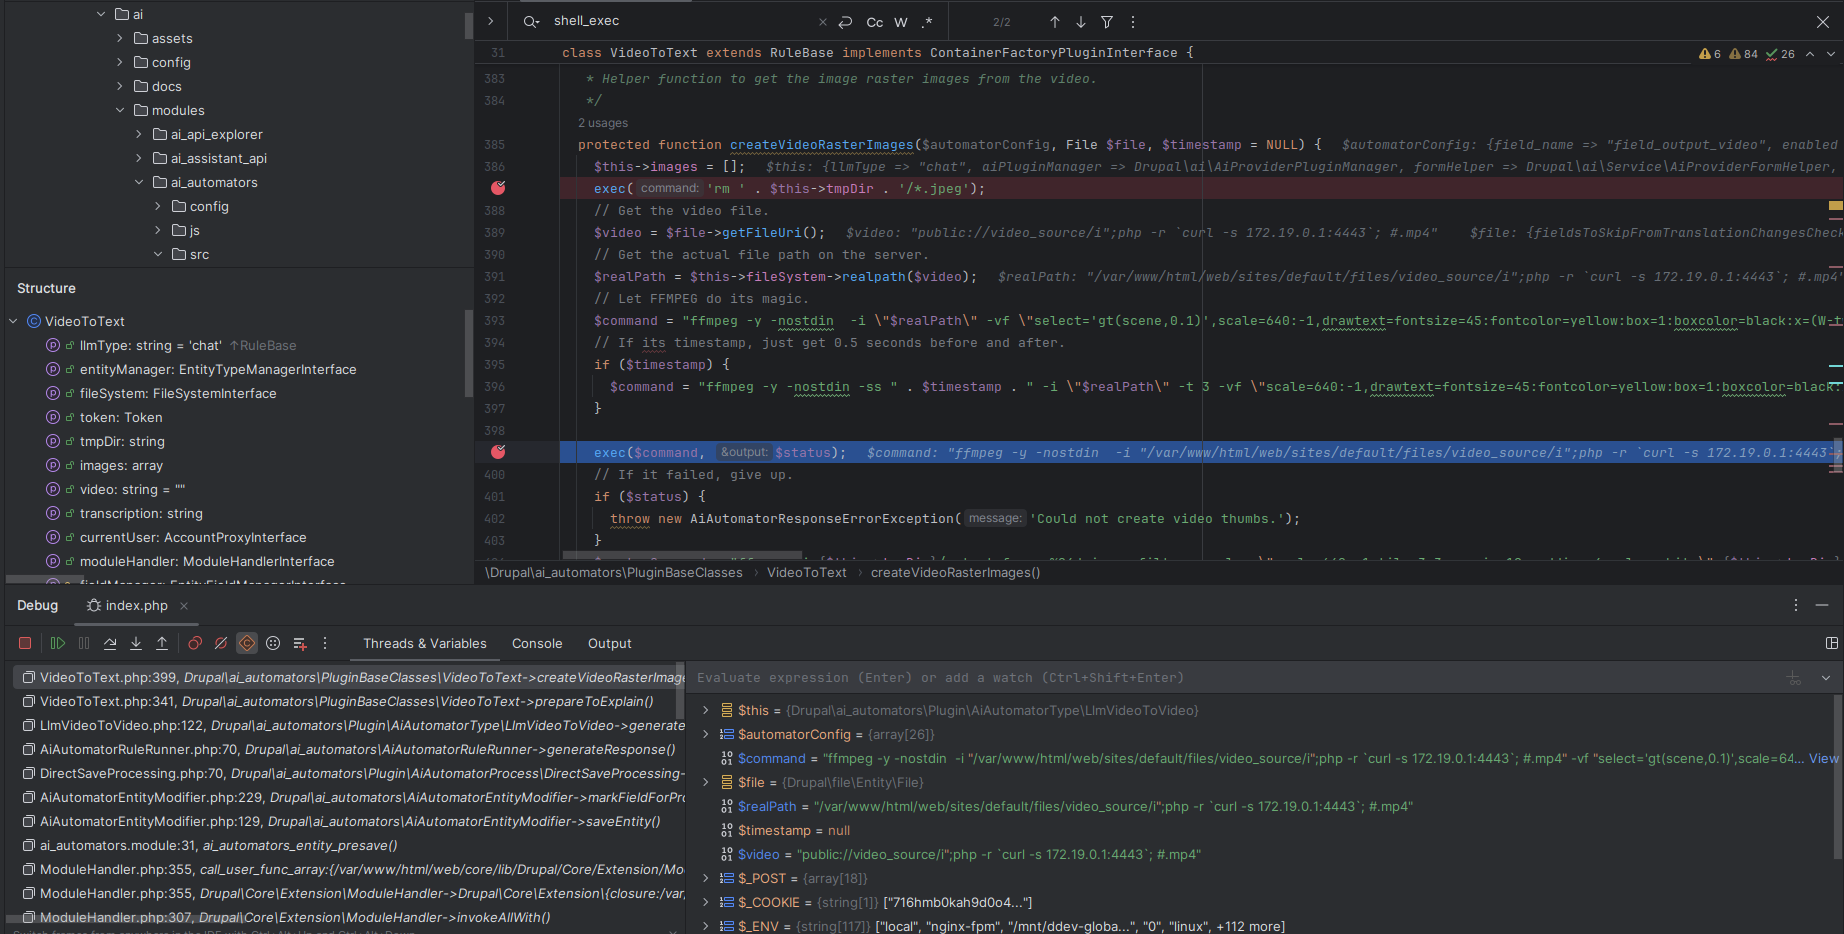Viewport: 1844px width, 934px height.
Task: Stop the debug session
Action: (25, 644)
